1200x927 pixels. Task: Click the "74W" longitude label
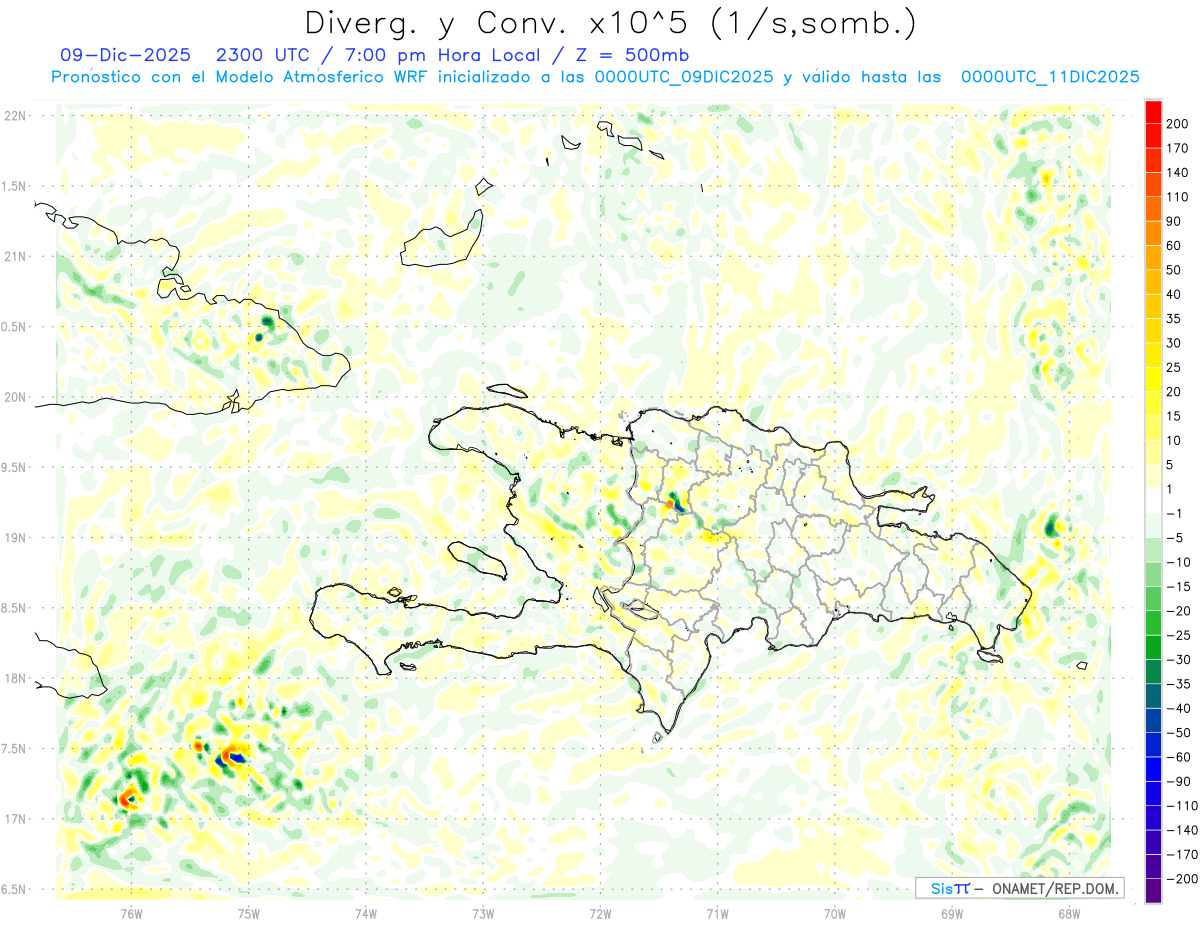[x=366, y=913]
